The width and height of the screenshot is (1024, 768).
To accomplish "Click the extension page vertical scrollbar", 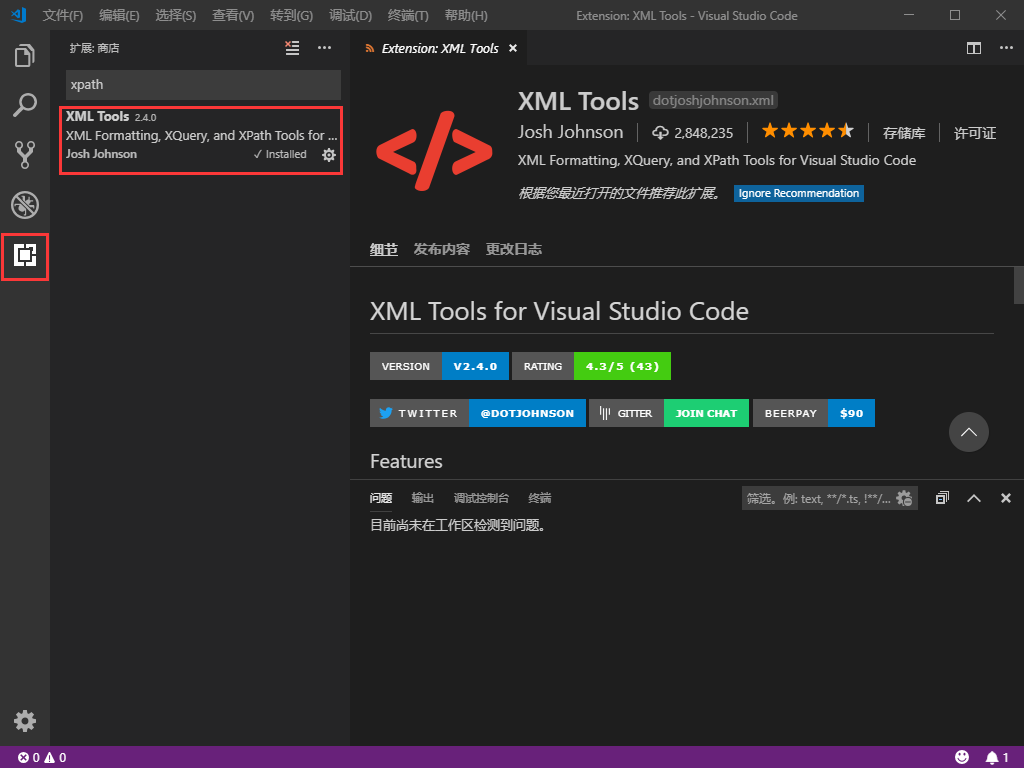I will point(1019,285).
